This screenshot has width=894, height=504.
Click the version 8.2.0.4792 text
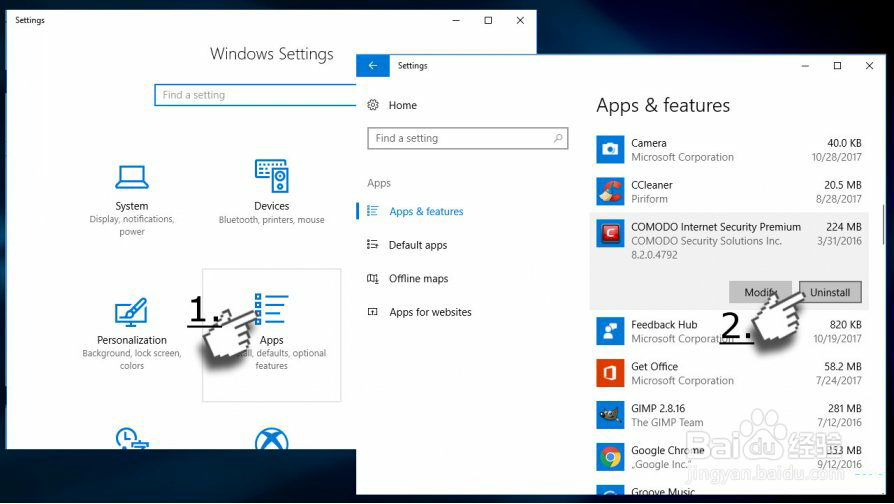pyautogui.click(x=655, y=254)
